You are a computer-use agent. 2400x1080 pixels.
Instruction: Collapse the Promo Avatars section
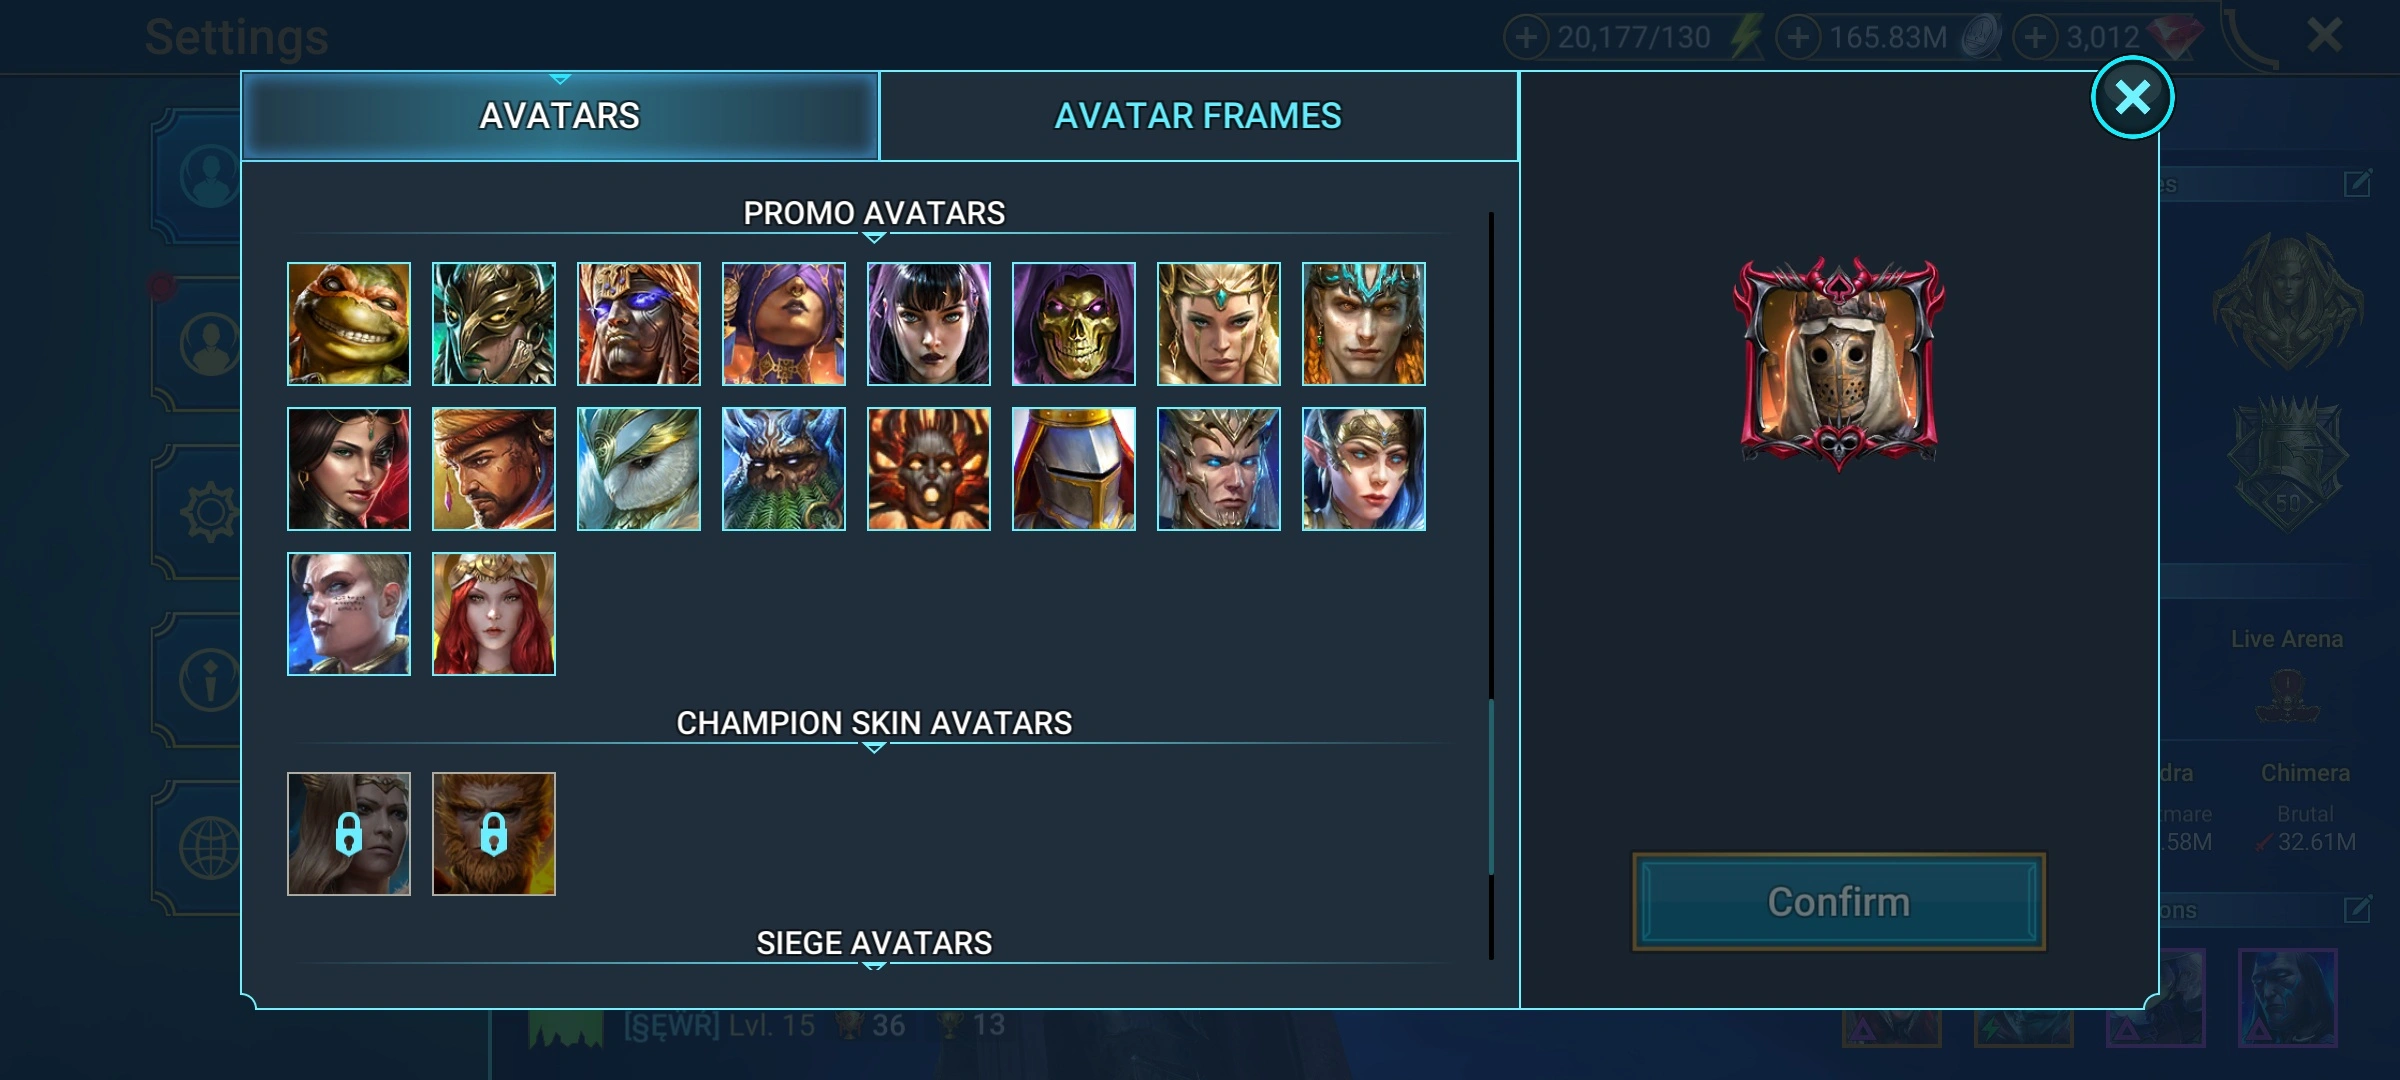tap(874, 214)
